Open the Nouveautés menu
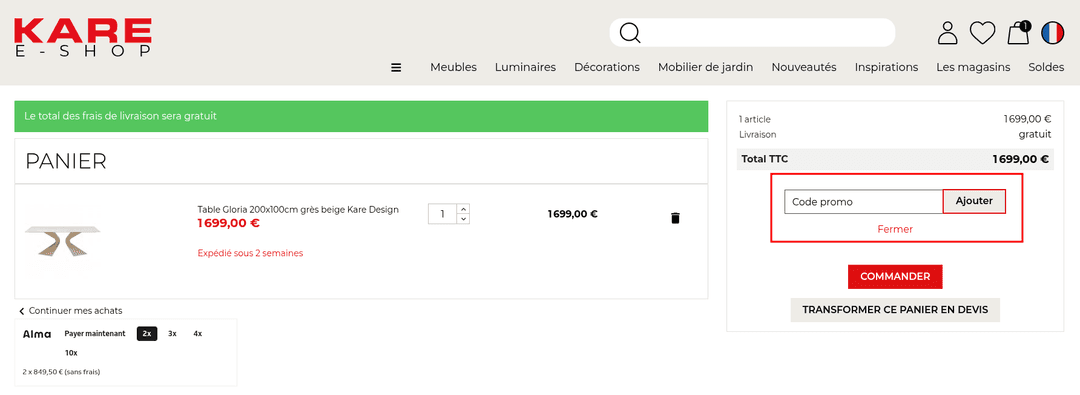The height and width of the screenshot is (395, 1080). click(804, 68)
